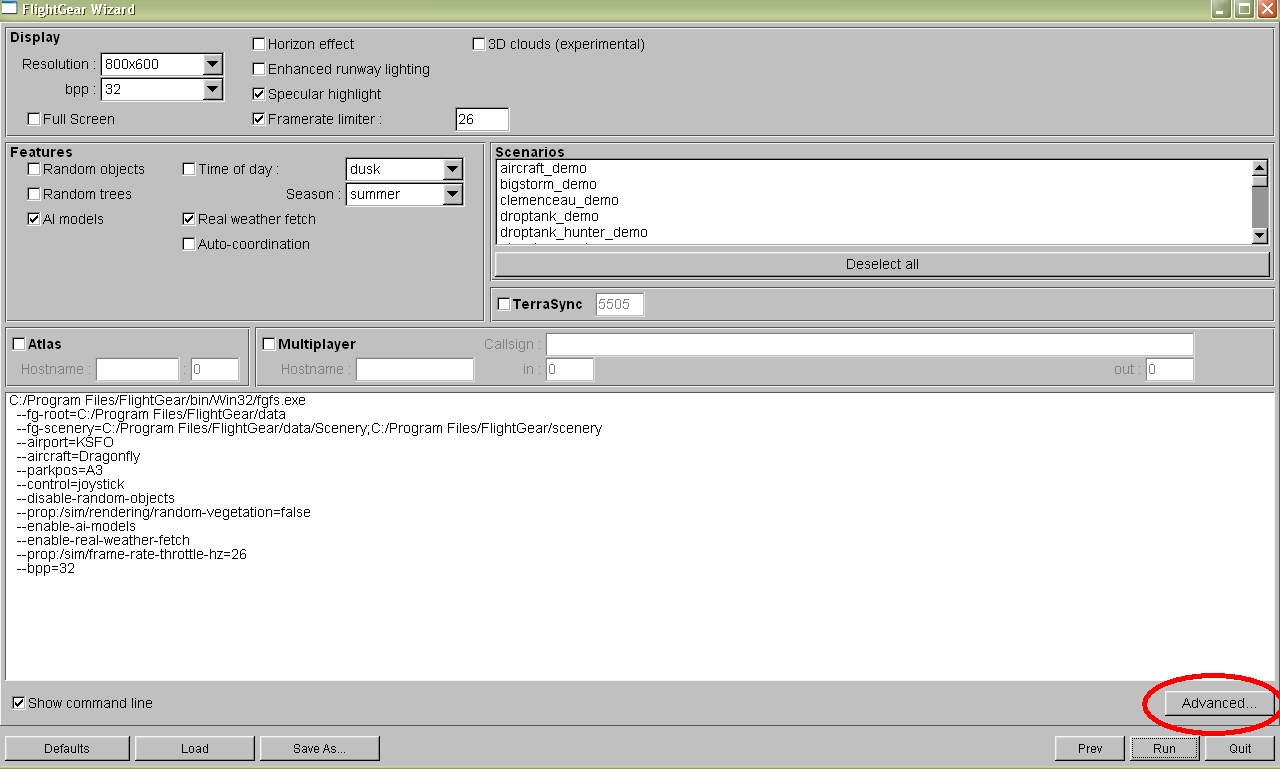
Task: Click the Atlas Hostname field
Action: tap(137, 369)
